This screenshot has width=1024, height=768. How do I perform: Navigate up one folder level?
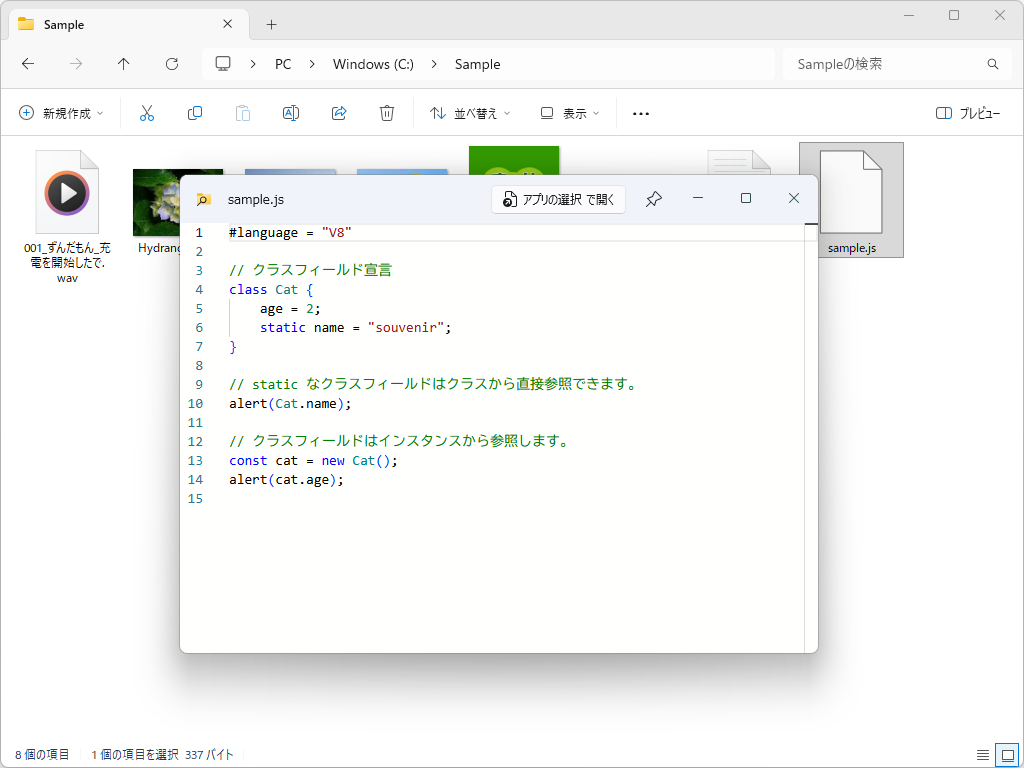click(x=123, y=64)
